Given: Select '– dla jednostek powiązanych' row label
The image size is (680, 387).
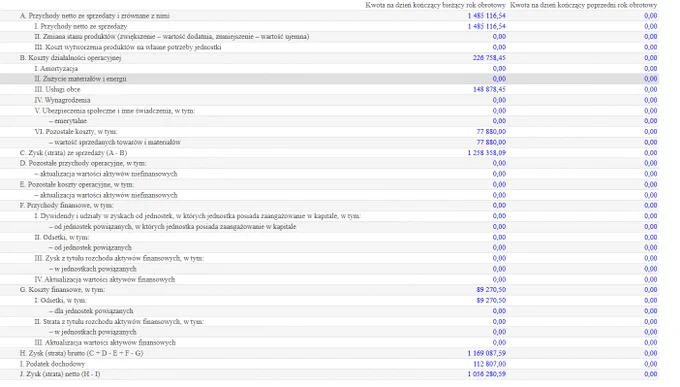Looking at the screenshot, I should coord(91,311).
